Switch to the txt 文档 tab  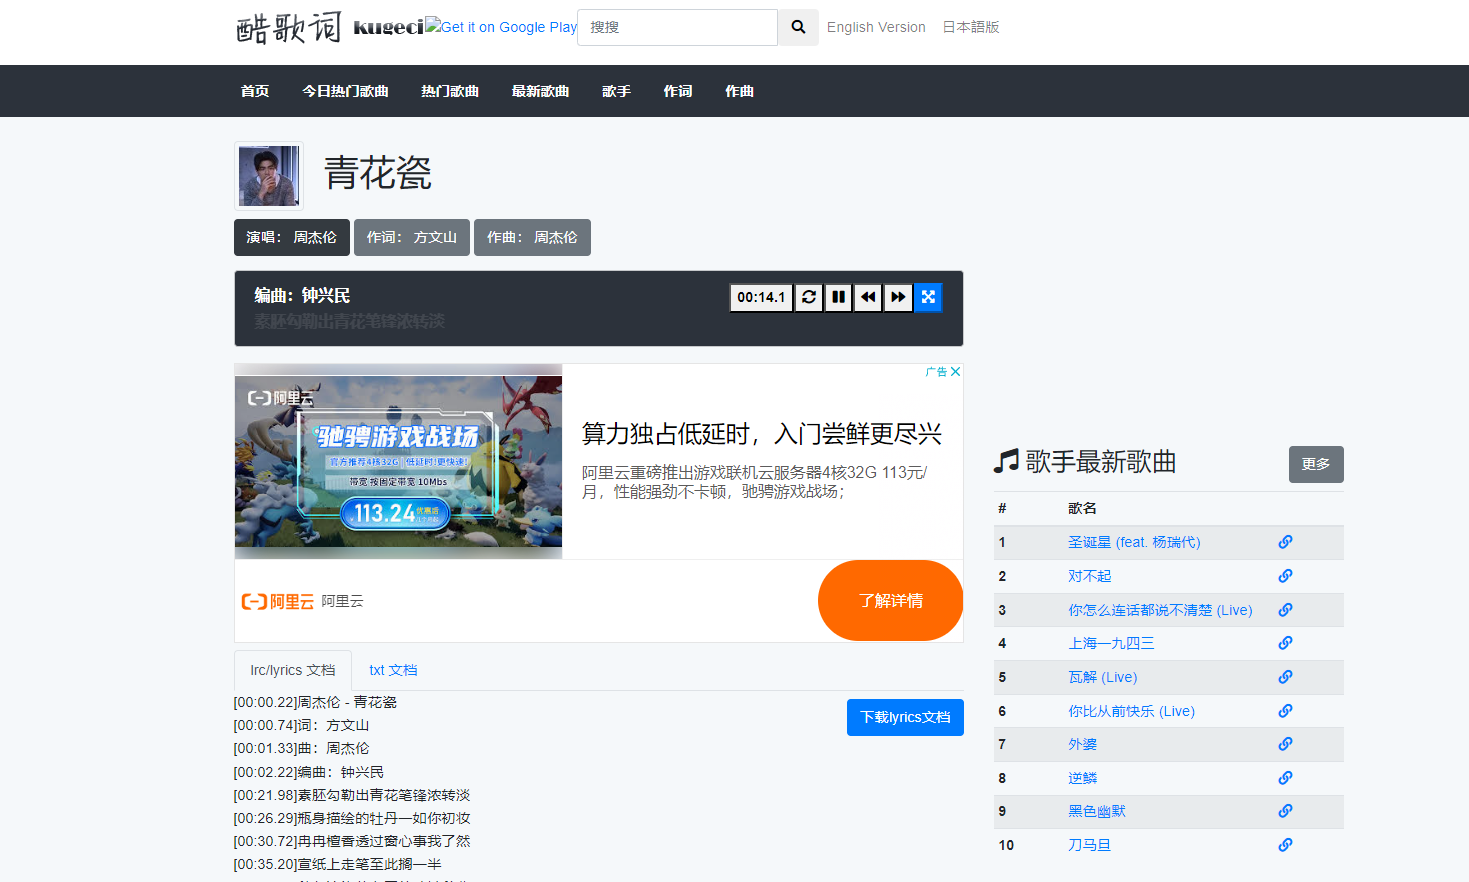coord(393,670)
